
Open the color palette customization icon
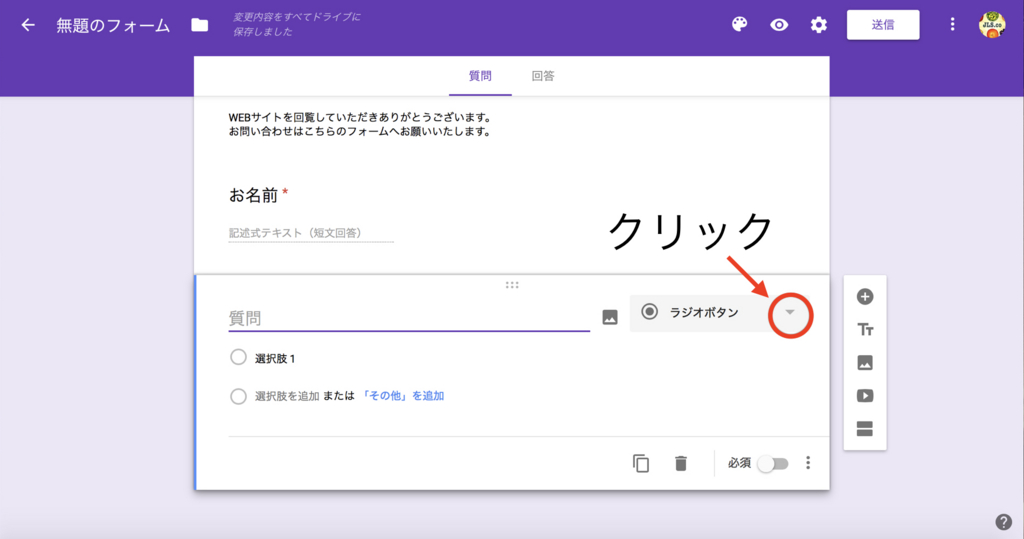(739, 25)
